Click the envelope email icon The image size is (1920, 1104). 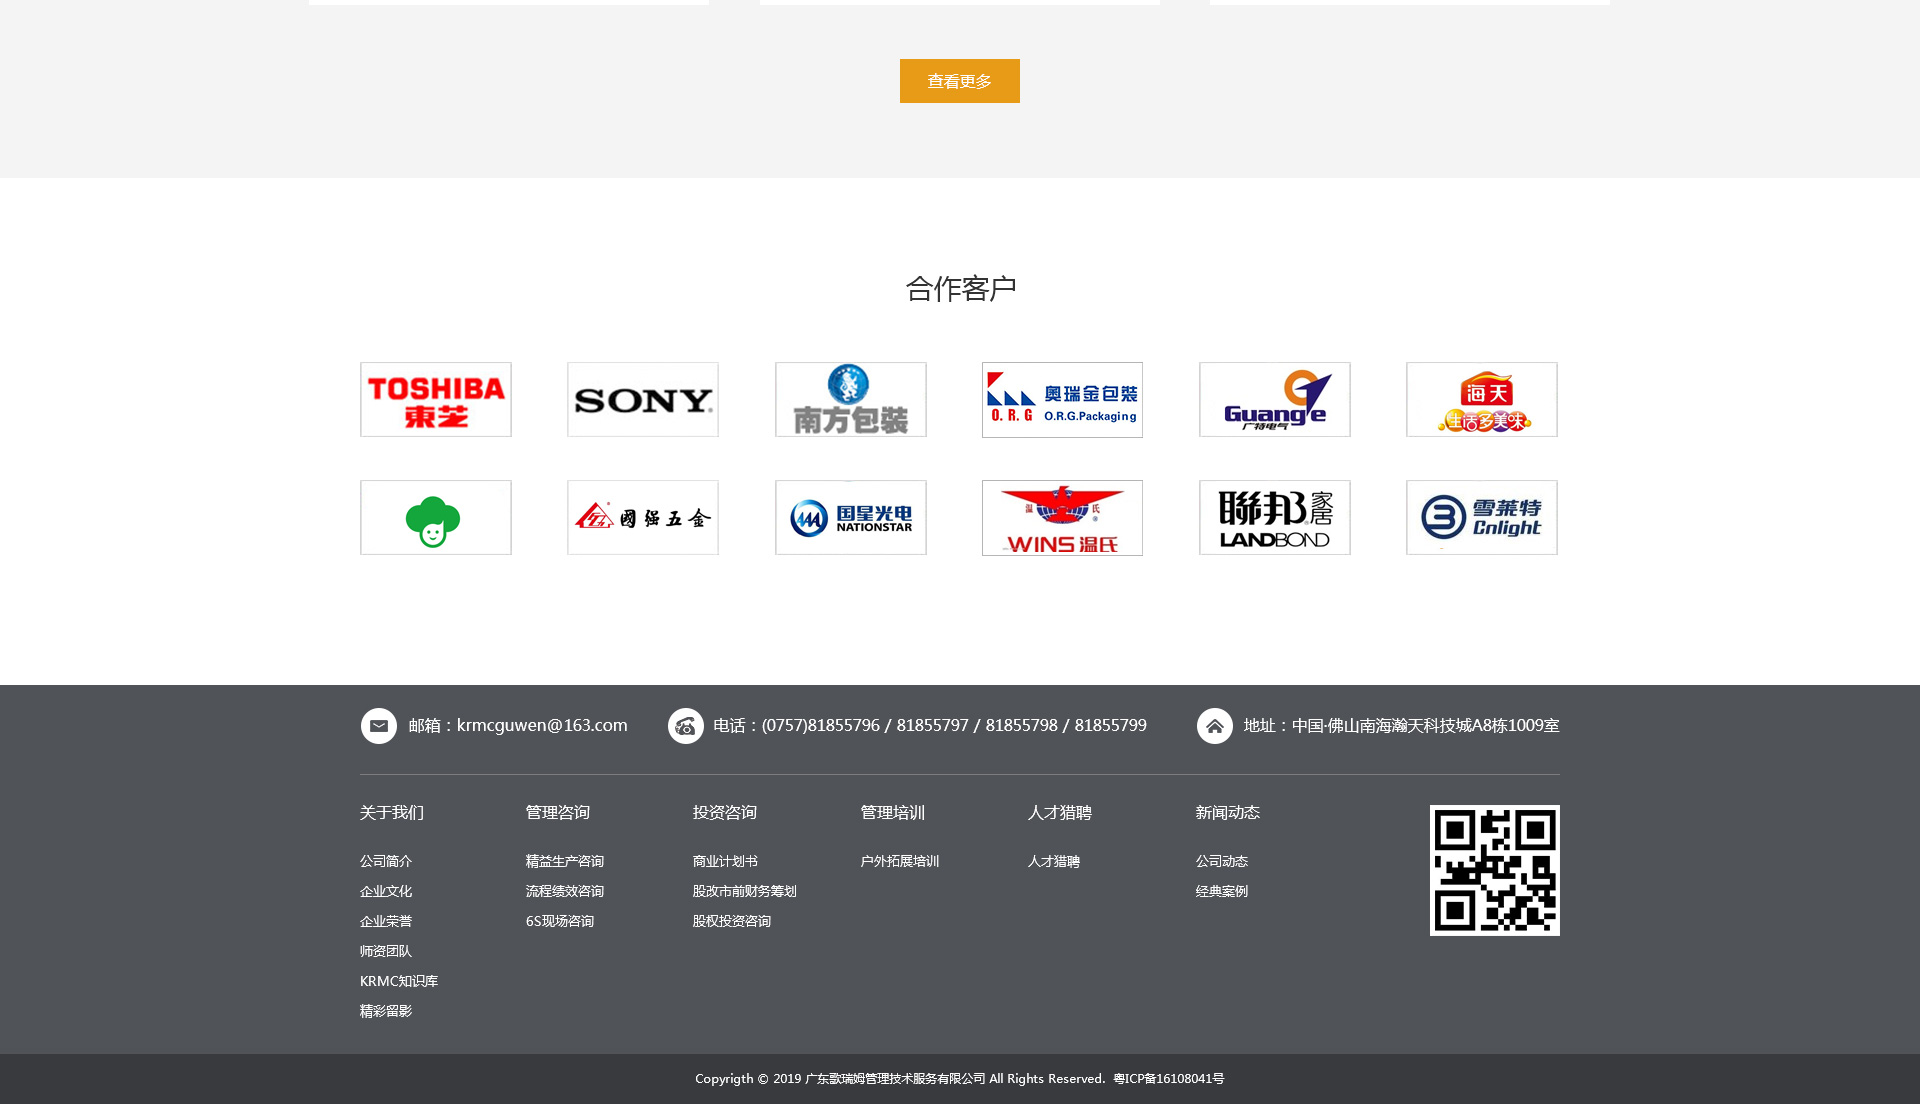tap(378, 726)
